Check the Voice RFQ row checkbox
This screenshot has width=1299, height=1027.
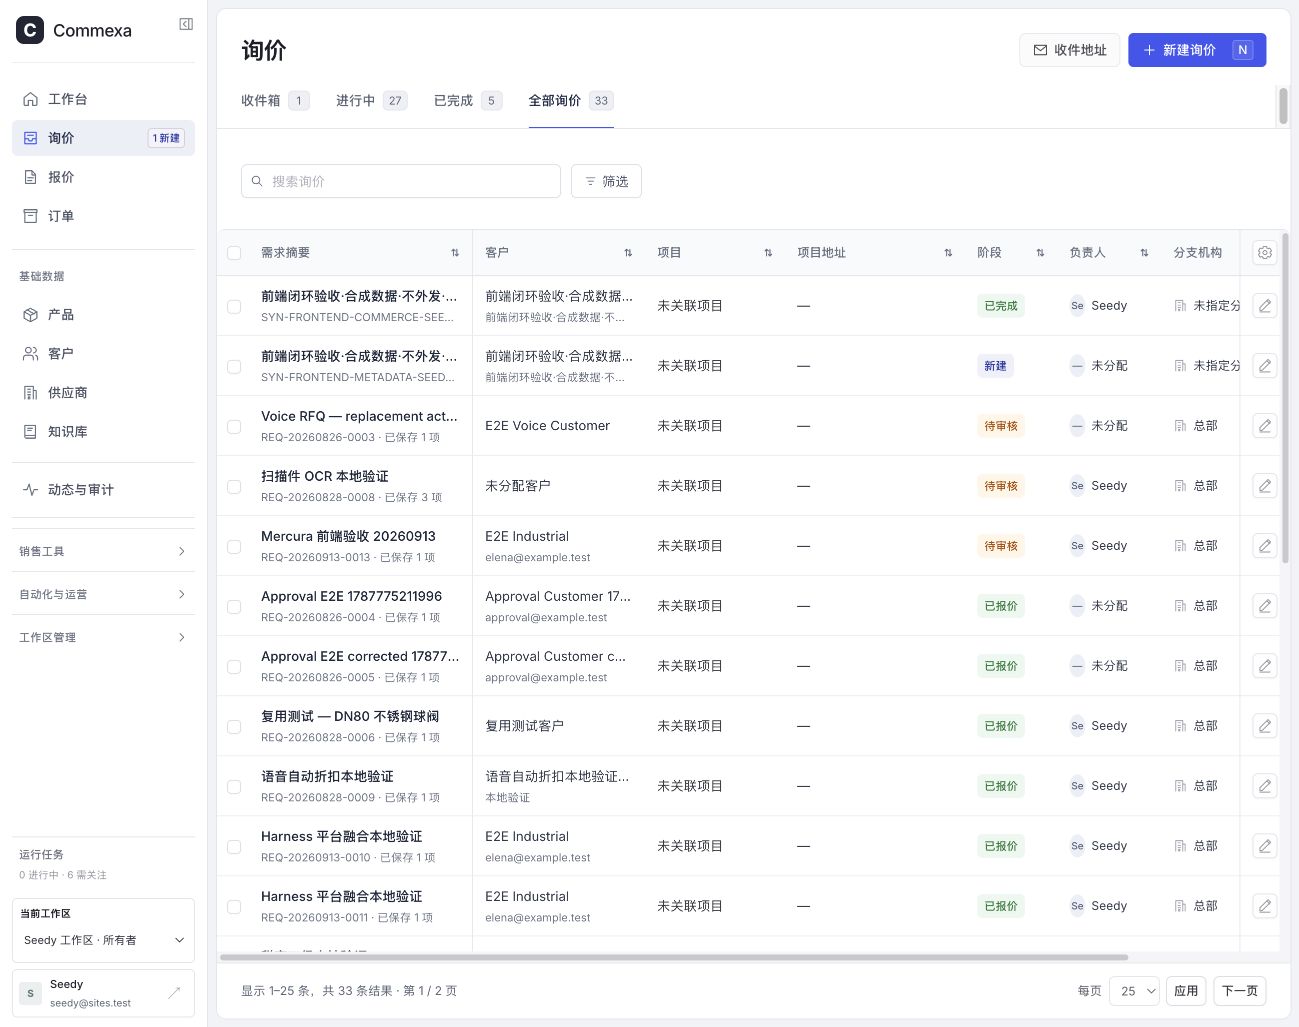click(234, 427)
